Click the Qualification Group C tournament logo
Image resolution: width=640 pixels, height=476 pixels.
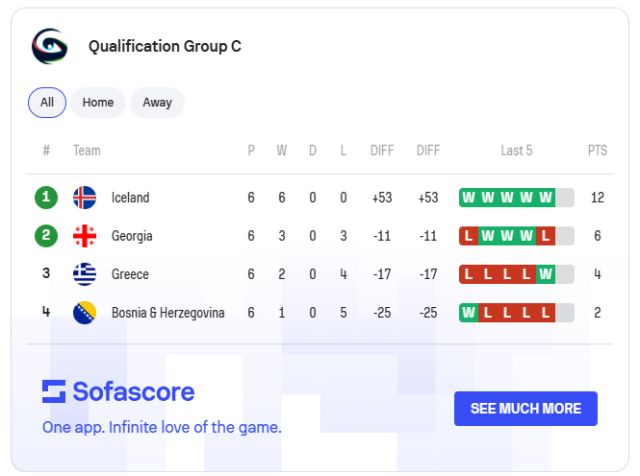[49, 46]
